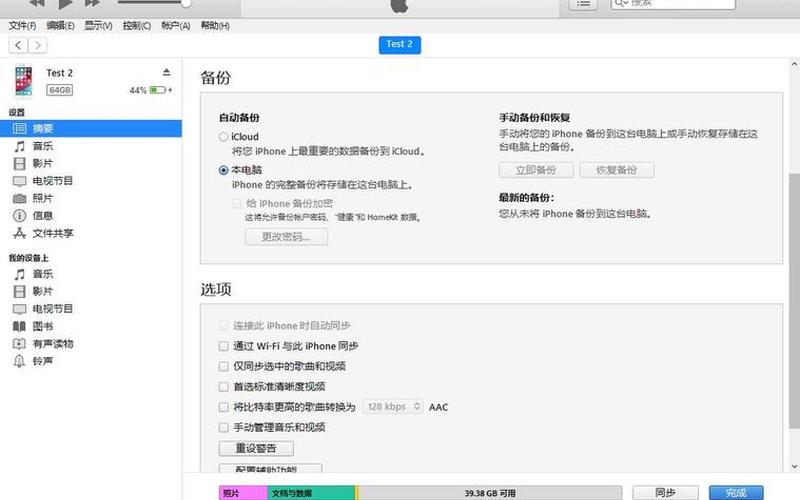Go back with the left arrow button
This screenshot has width=800, height=500.
click(18, 45)
